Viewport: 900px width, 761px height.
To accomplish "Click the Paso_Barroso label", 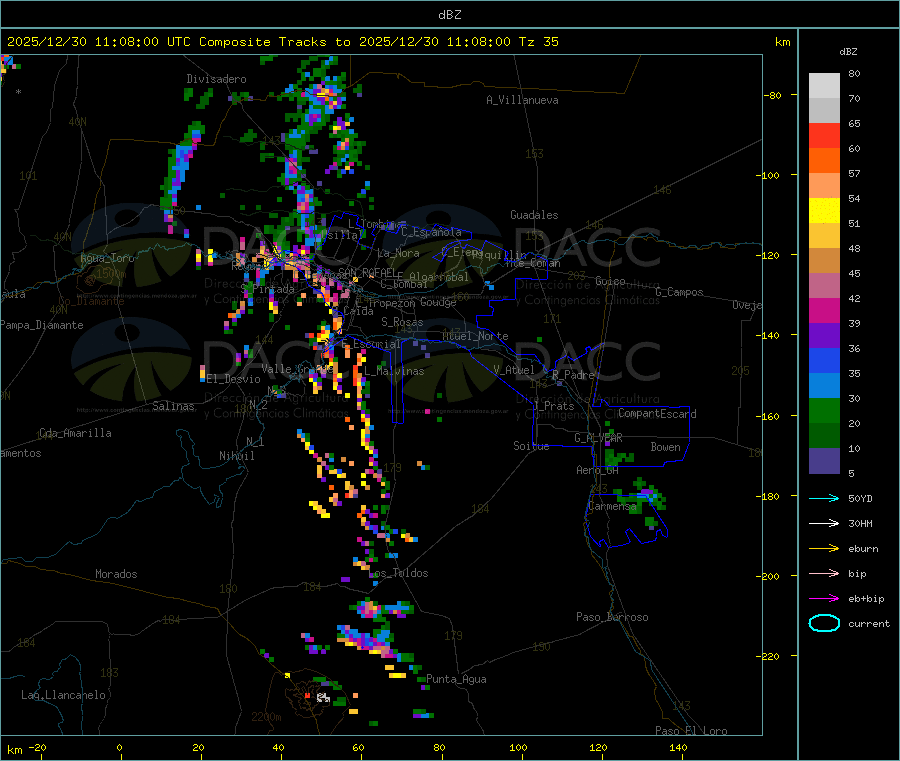I will pyautogui.click(x=612, y=617).
